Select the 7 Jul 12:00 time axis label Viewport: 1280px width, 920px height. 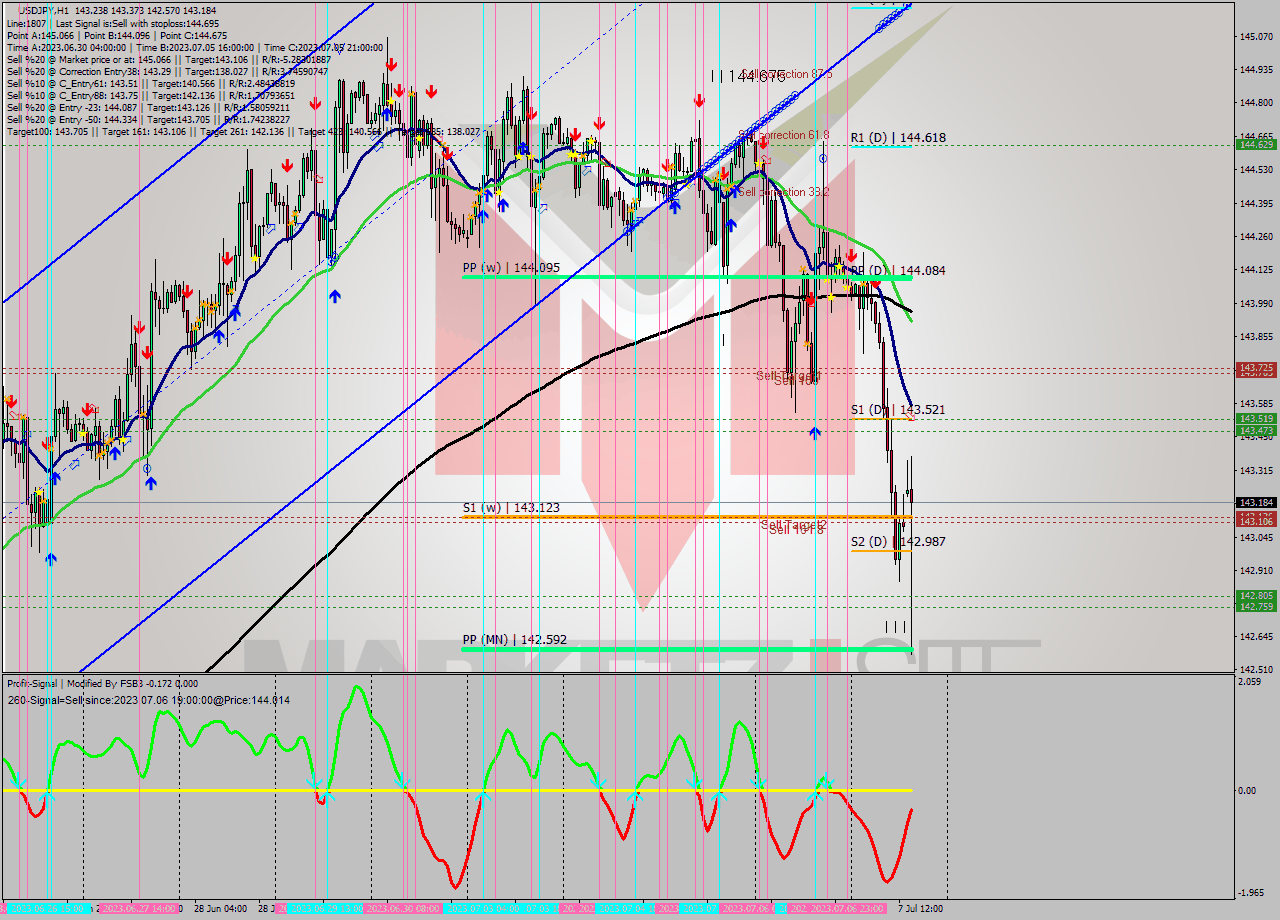click(921, 908)
